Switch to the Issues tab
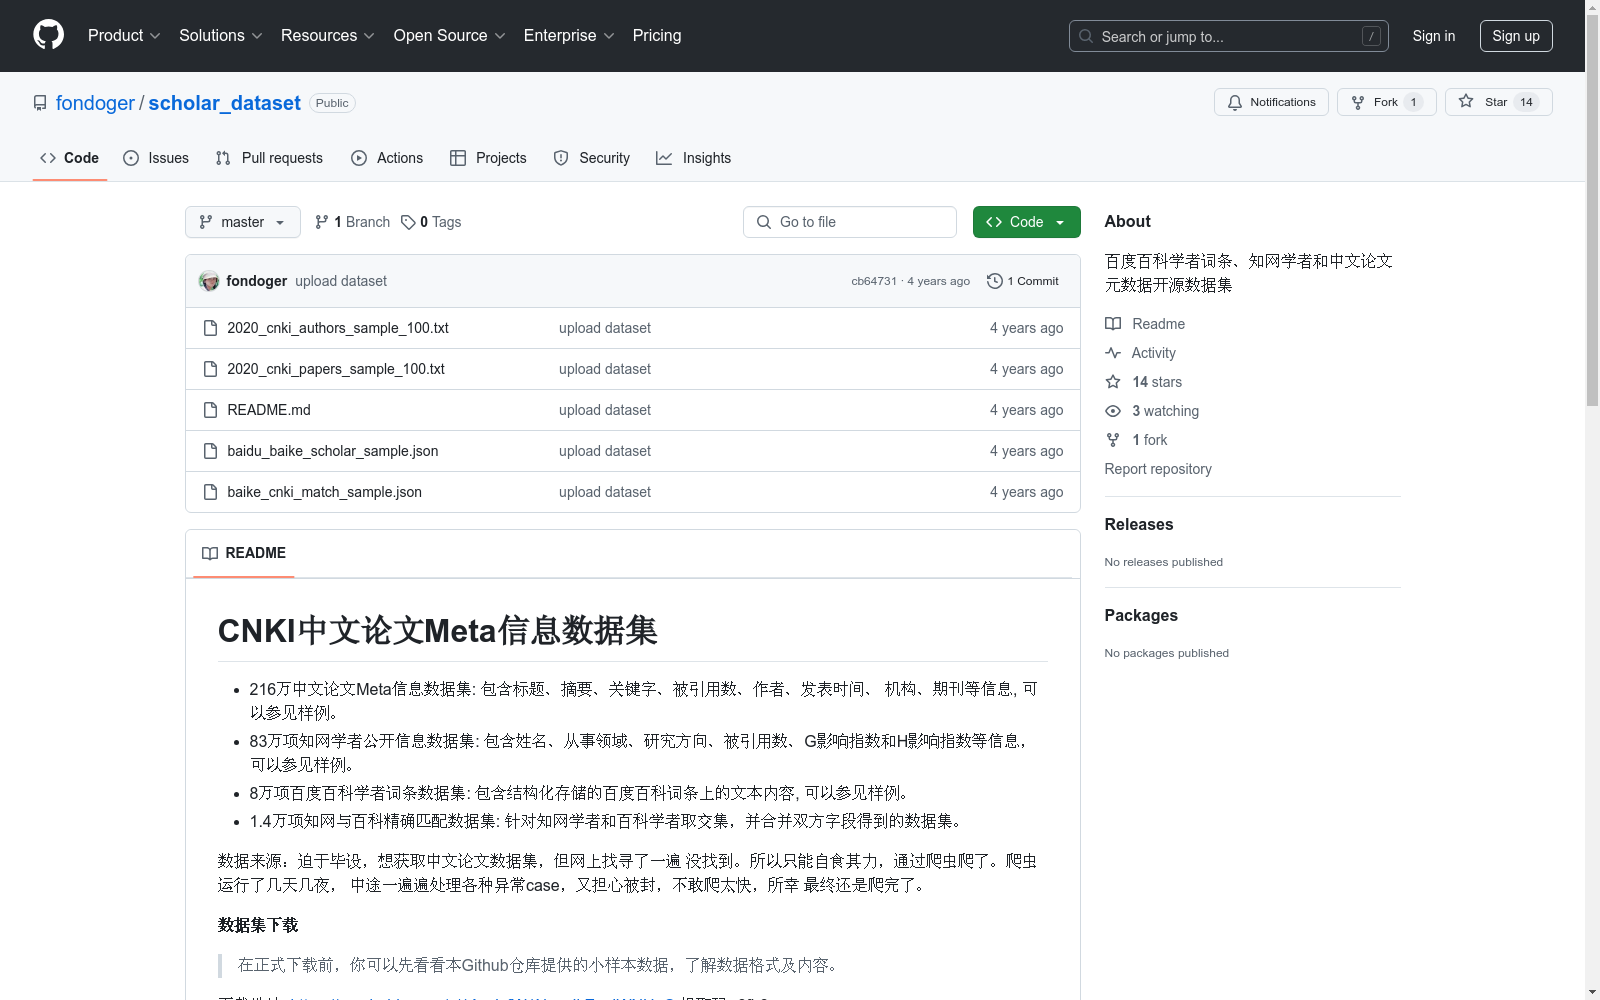The width and height of the screenshot is (1600, 1000). coord(156,158)
